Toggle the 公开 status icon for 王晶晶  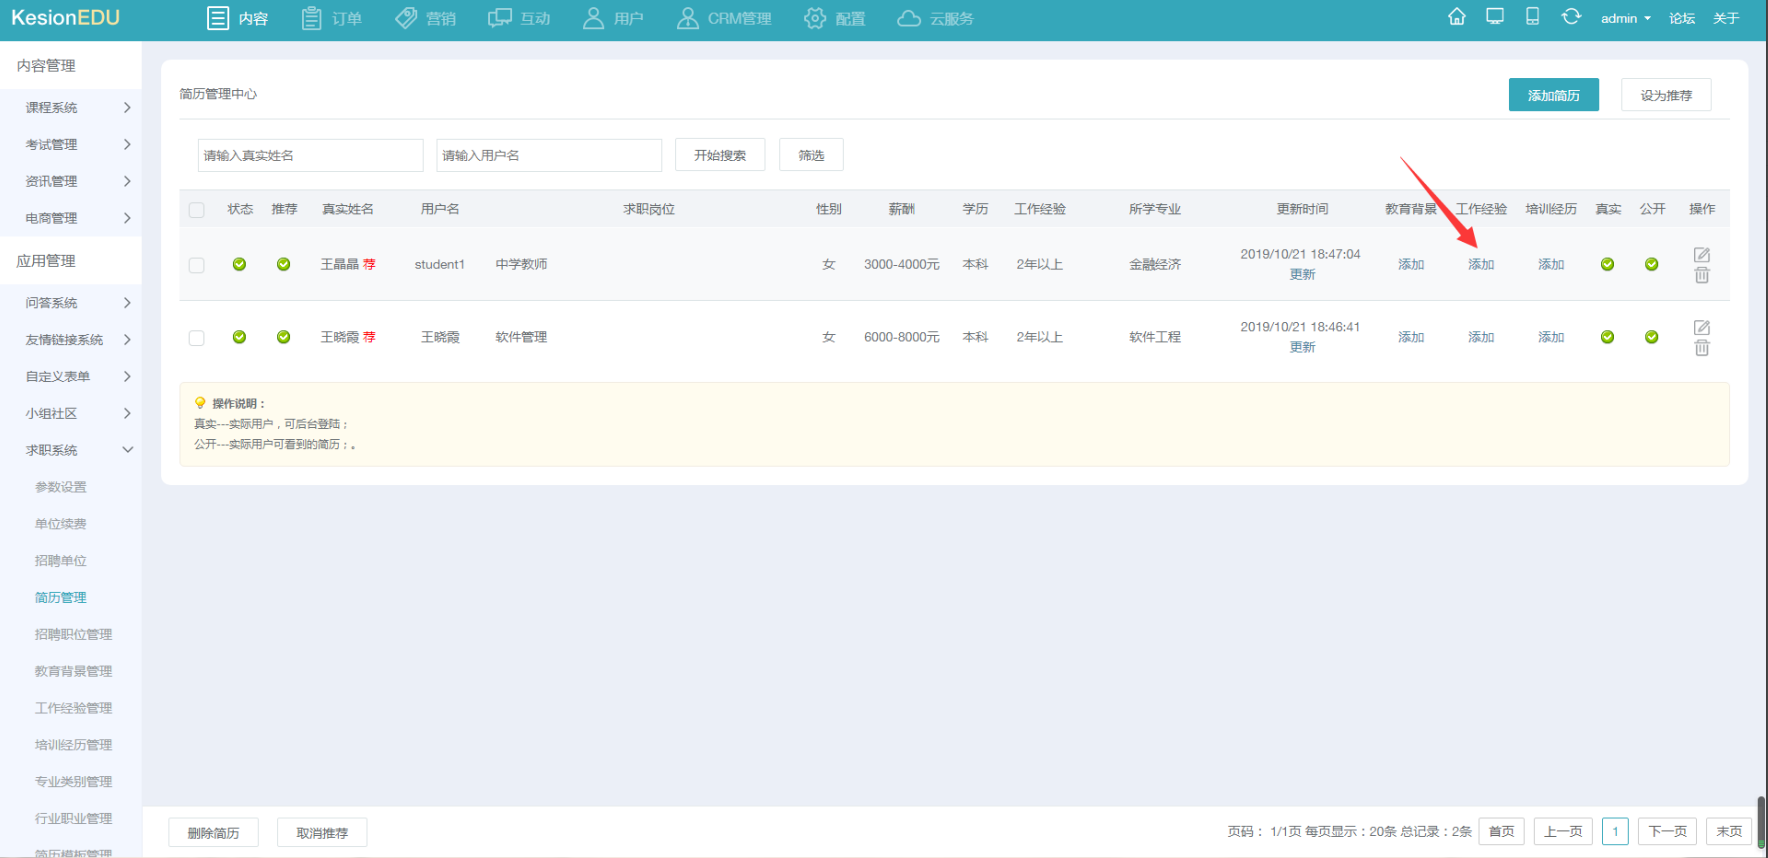1651,264
